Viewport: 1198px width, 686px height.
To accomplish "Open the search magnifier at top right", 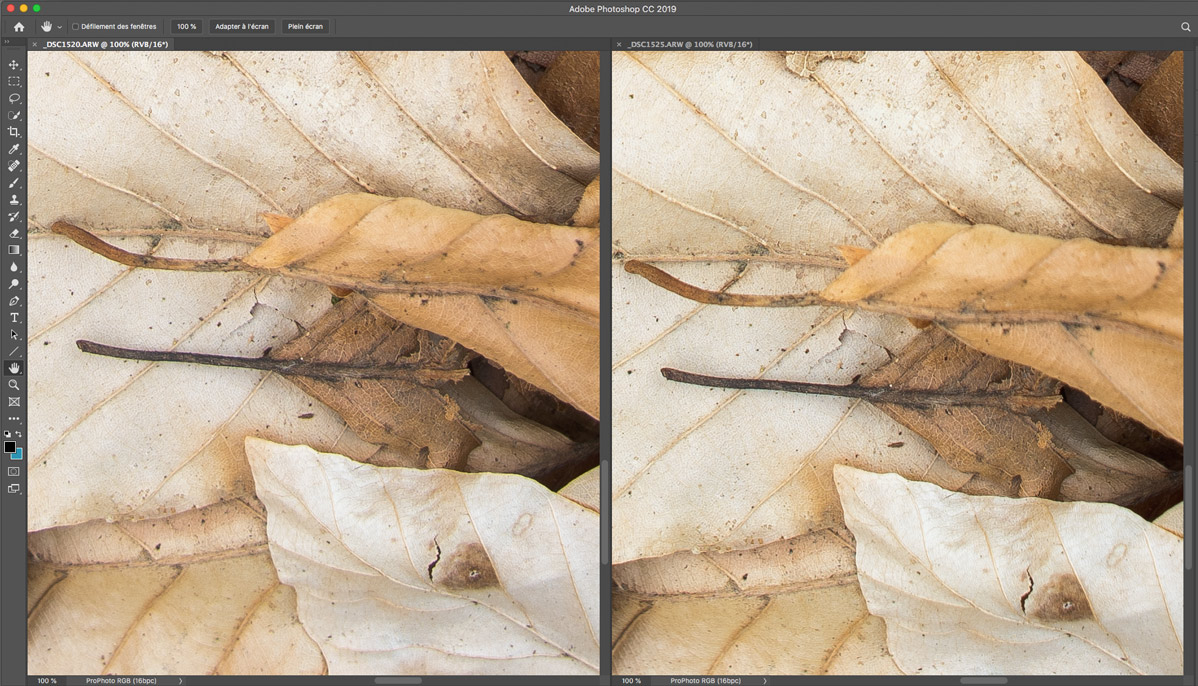I will (1185, 27).
